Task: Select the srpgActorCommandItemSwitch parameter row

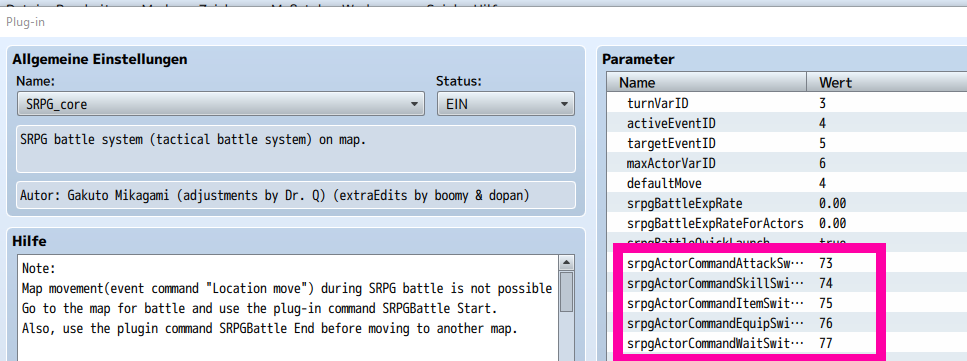Action: click(x=787, y=304)
